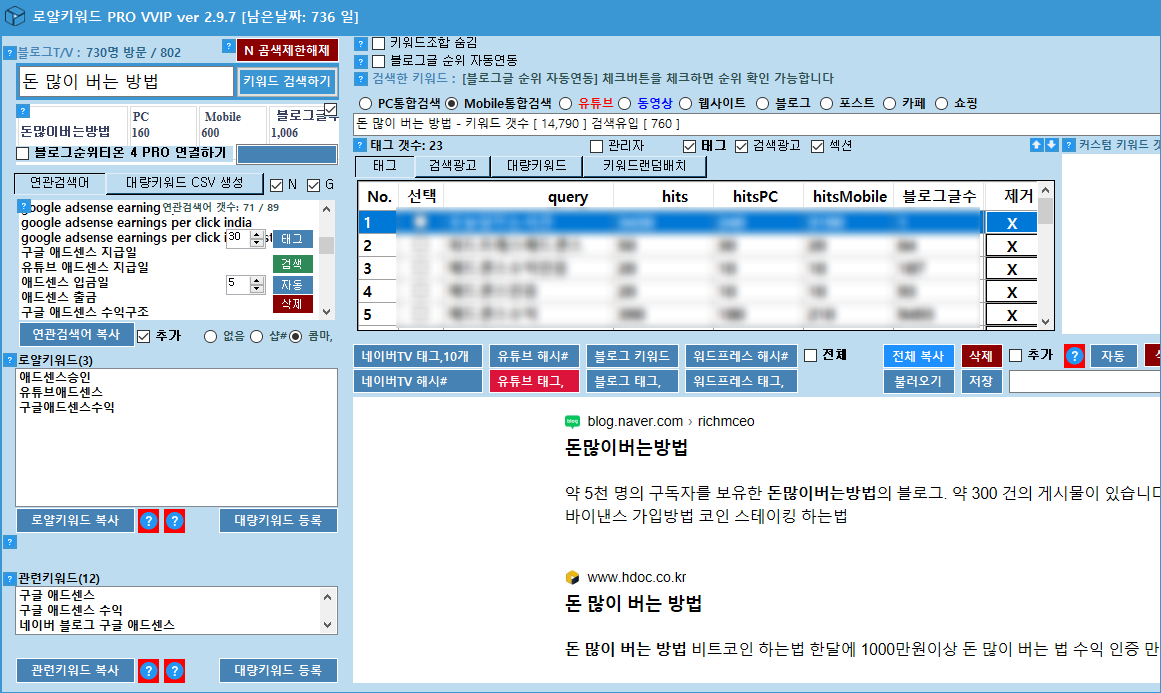
Task: Remove row 1 with its X button
Action: (x=1011, y=223)
